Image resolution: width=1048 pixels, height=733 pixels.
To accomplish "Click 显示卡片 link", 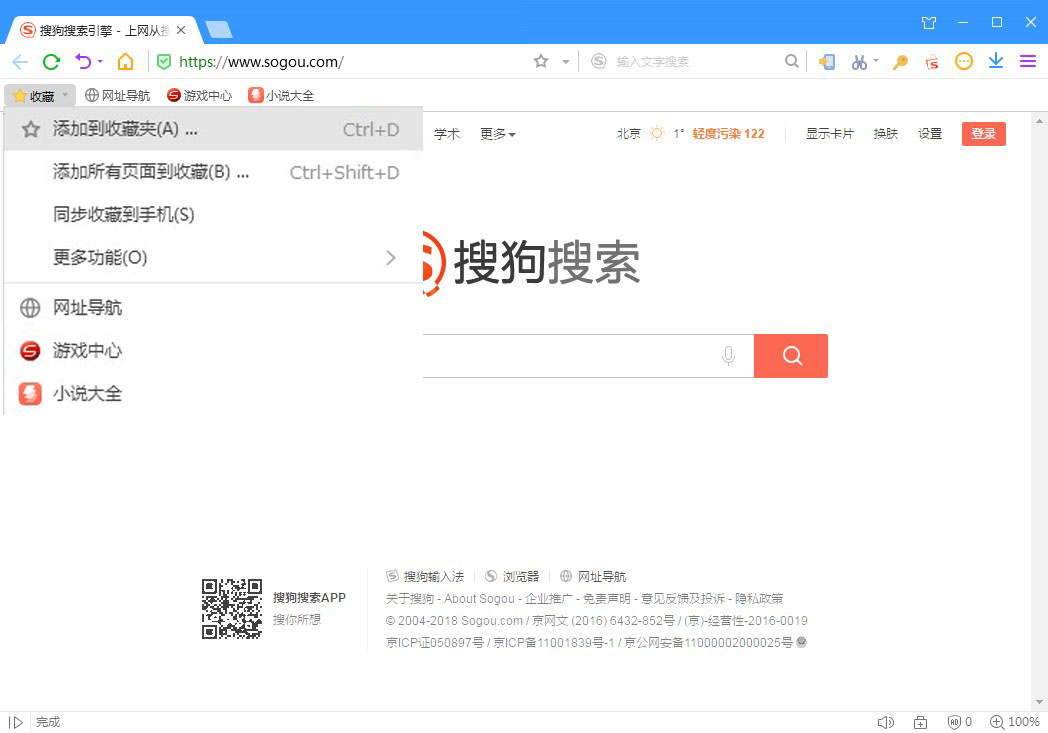I will 829,134.
